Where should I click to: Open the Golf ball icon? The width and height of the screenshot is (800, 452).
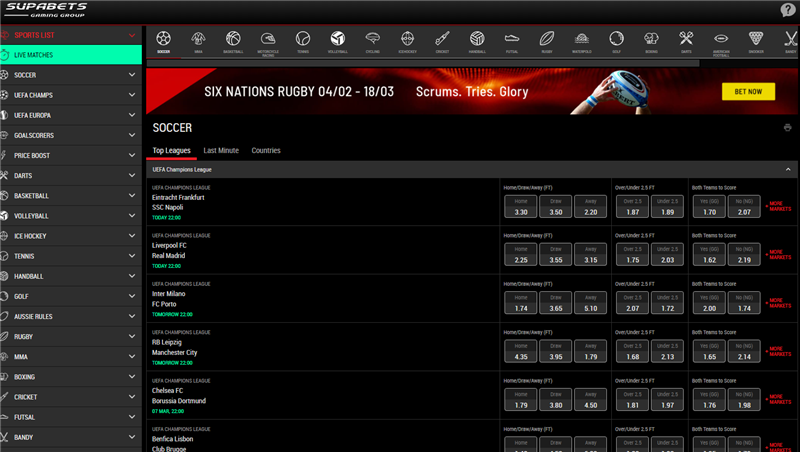(616, 41)
